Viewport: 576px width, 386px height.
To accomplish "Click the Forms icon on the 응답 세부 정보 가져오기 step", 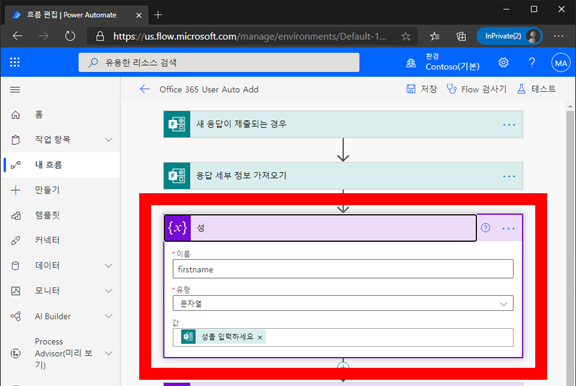I will click(177, 176).
